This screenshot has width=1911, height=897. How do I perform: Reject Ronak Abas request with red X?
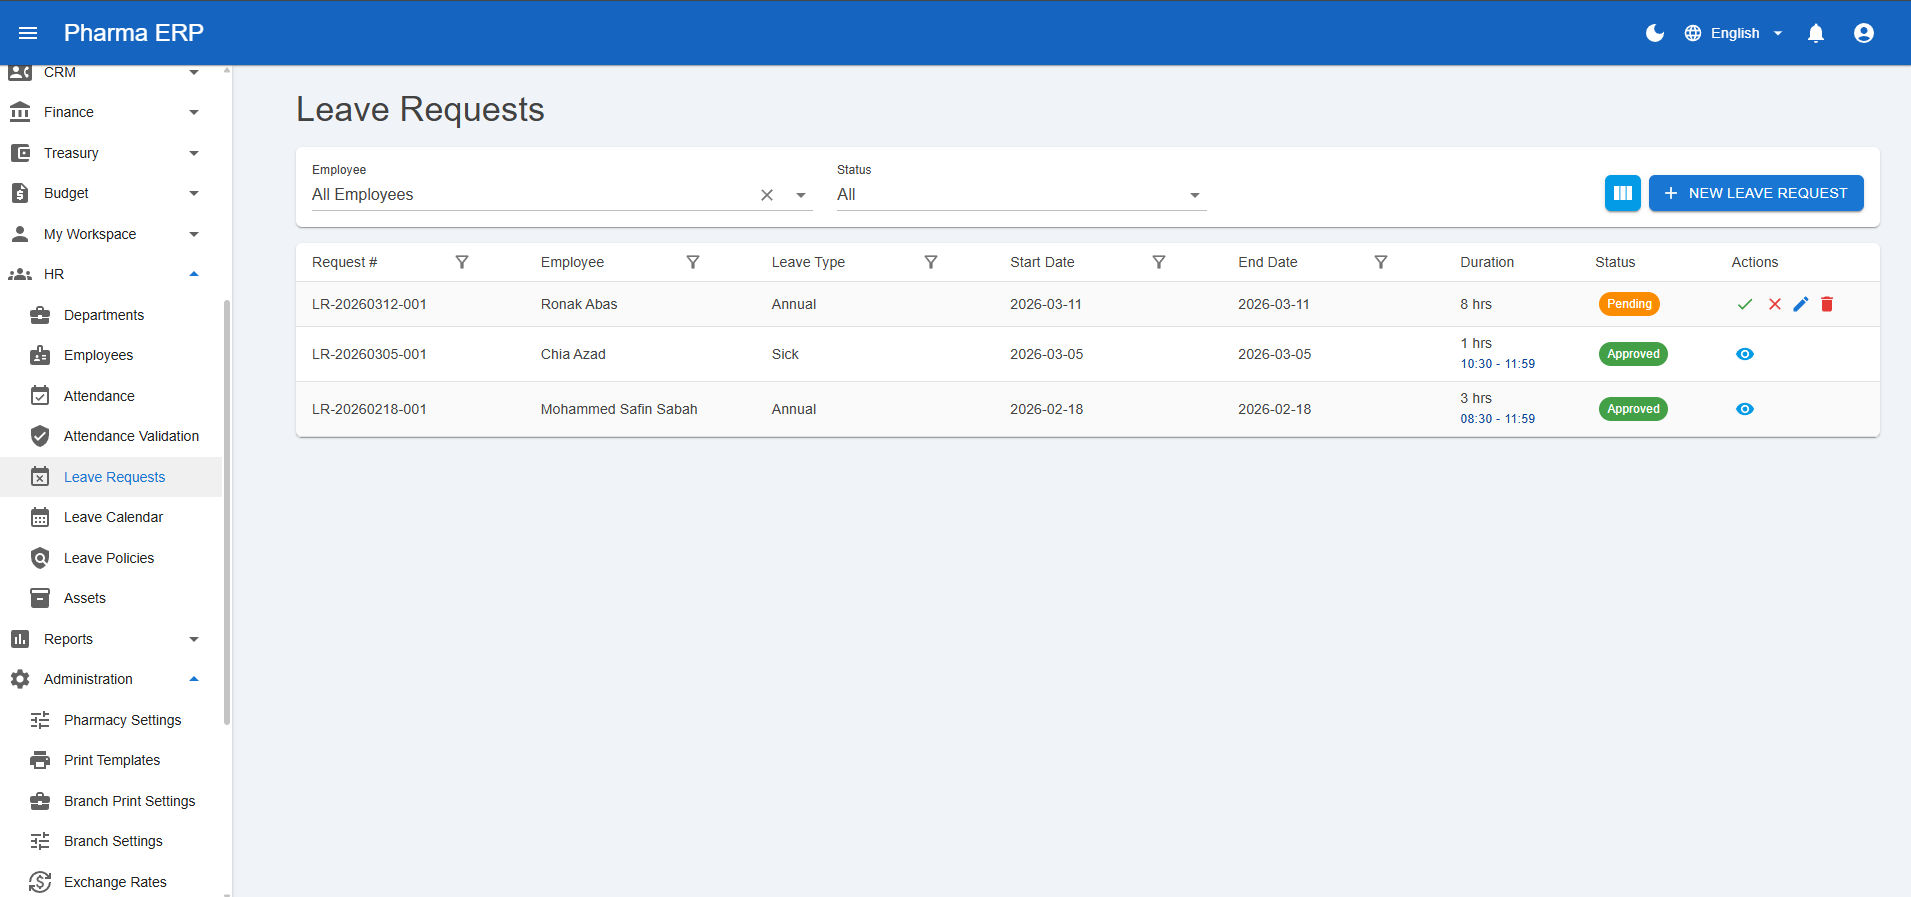[1774, 304]
